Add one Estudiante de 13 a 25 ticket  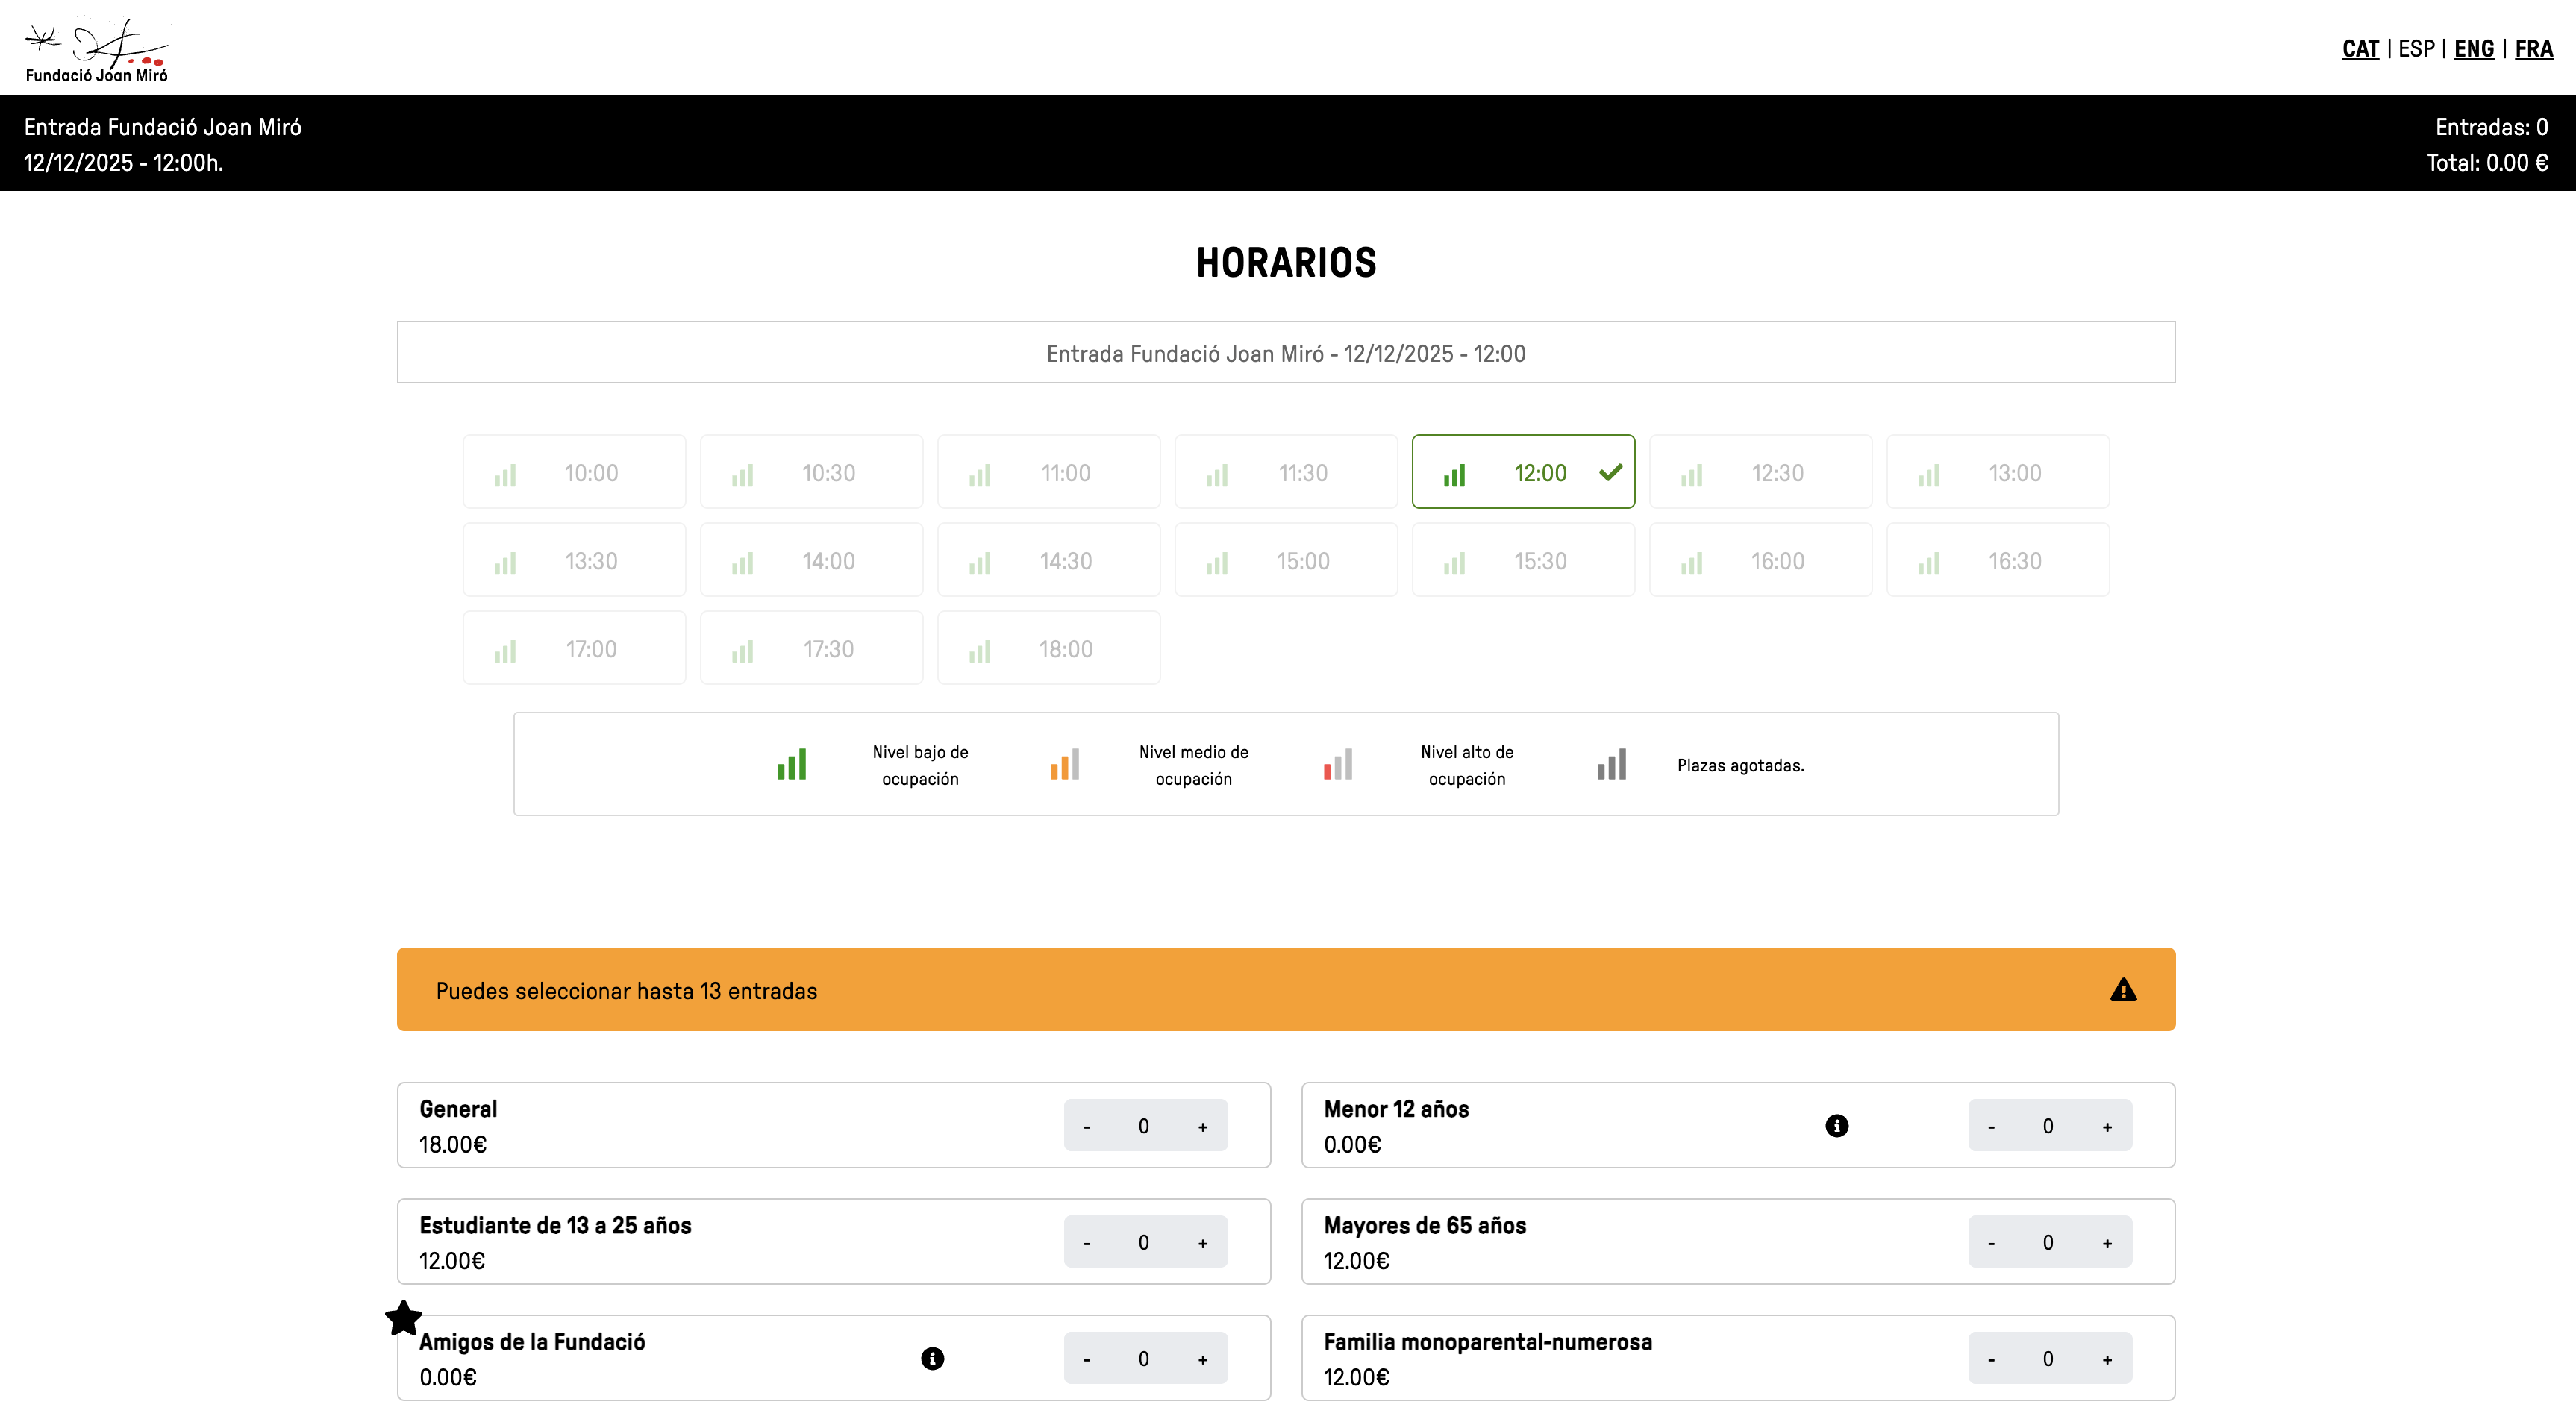[1203, 1243]
